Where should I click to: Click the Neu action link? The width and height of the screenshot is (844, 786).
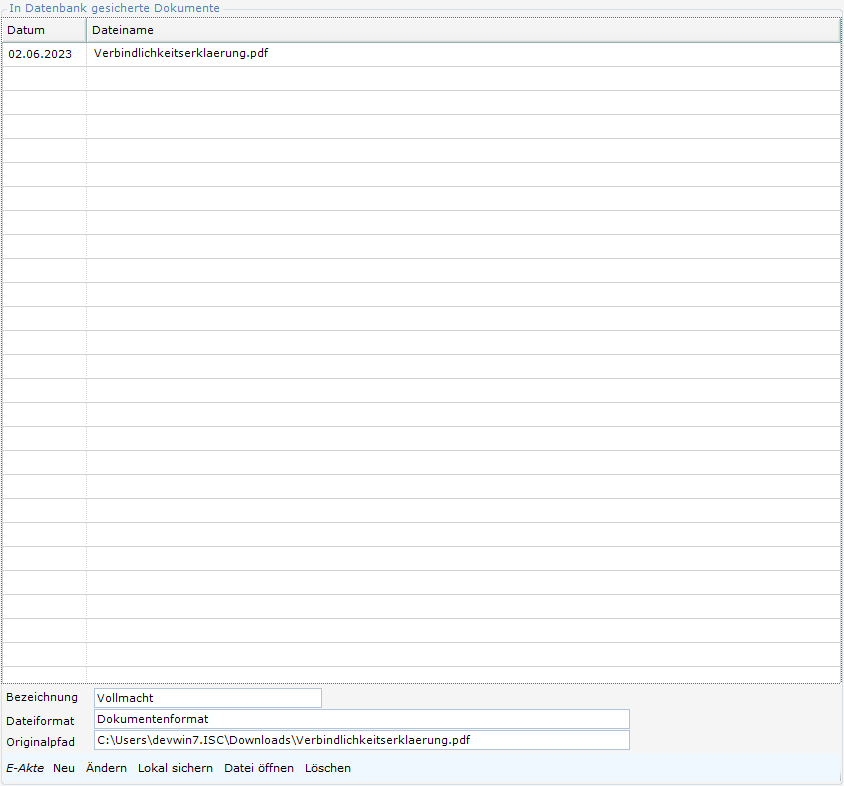(x=64, y=768)
